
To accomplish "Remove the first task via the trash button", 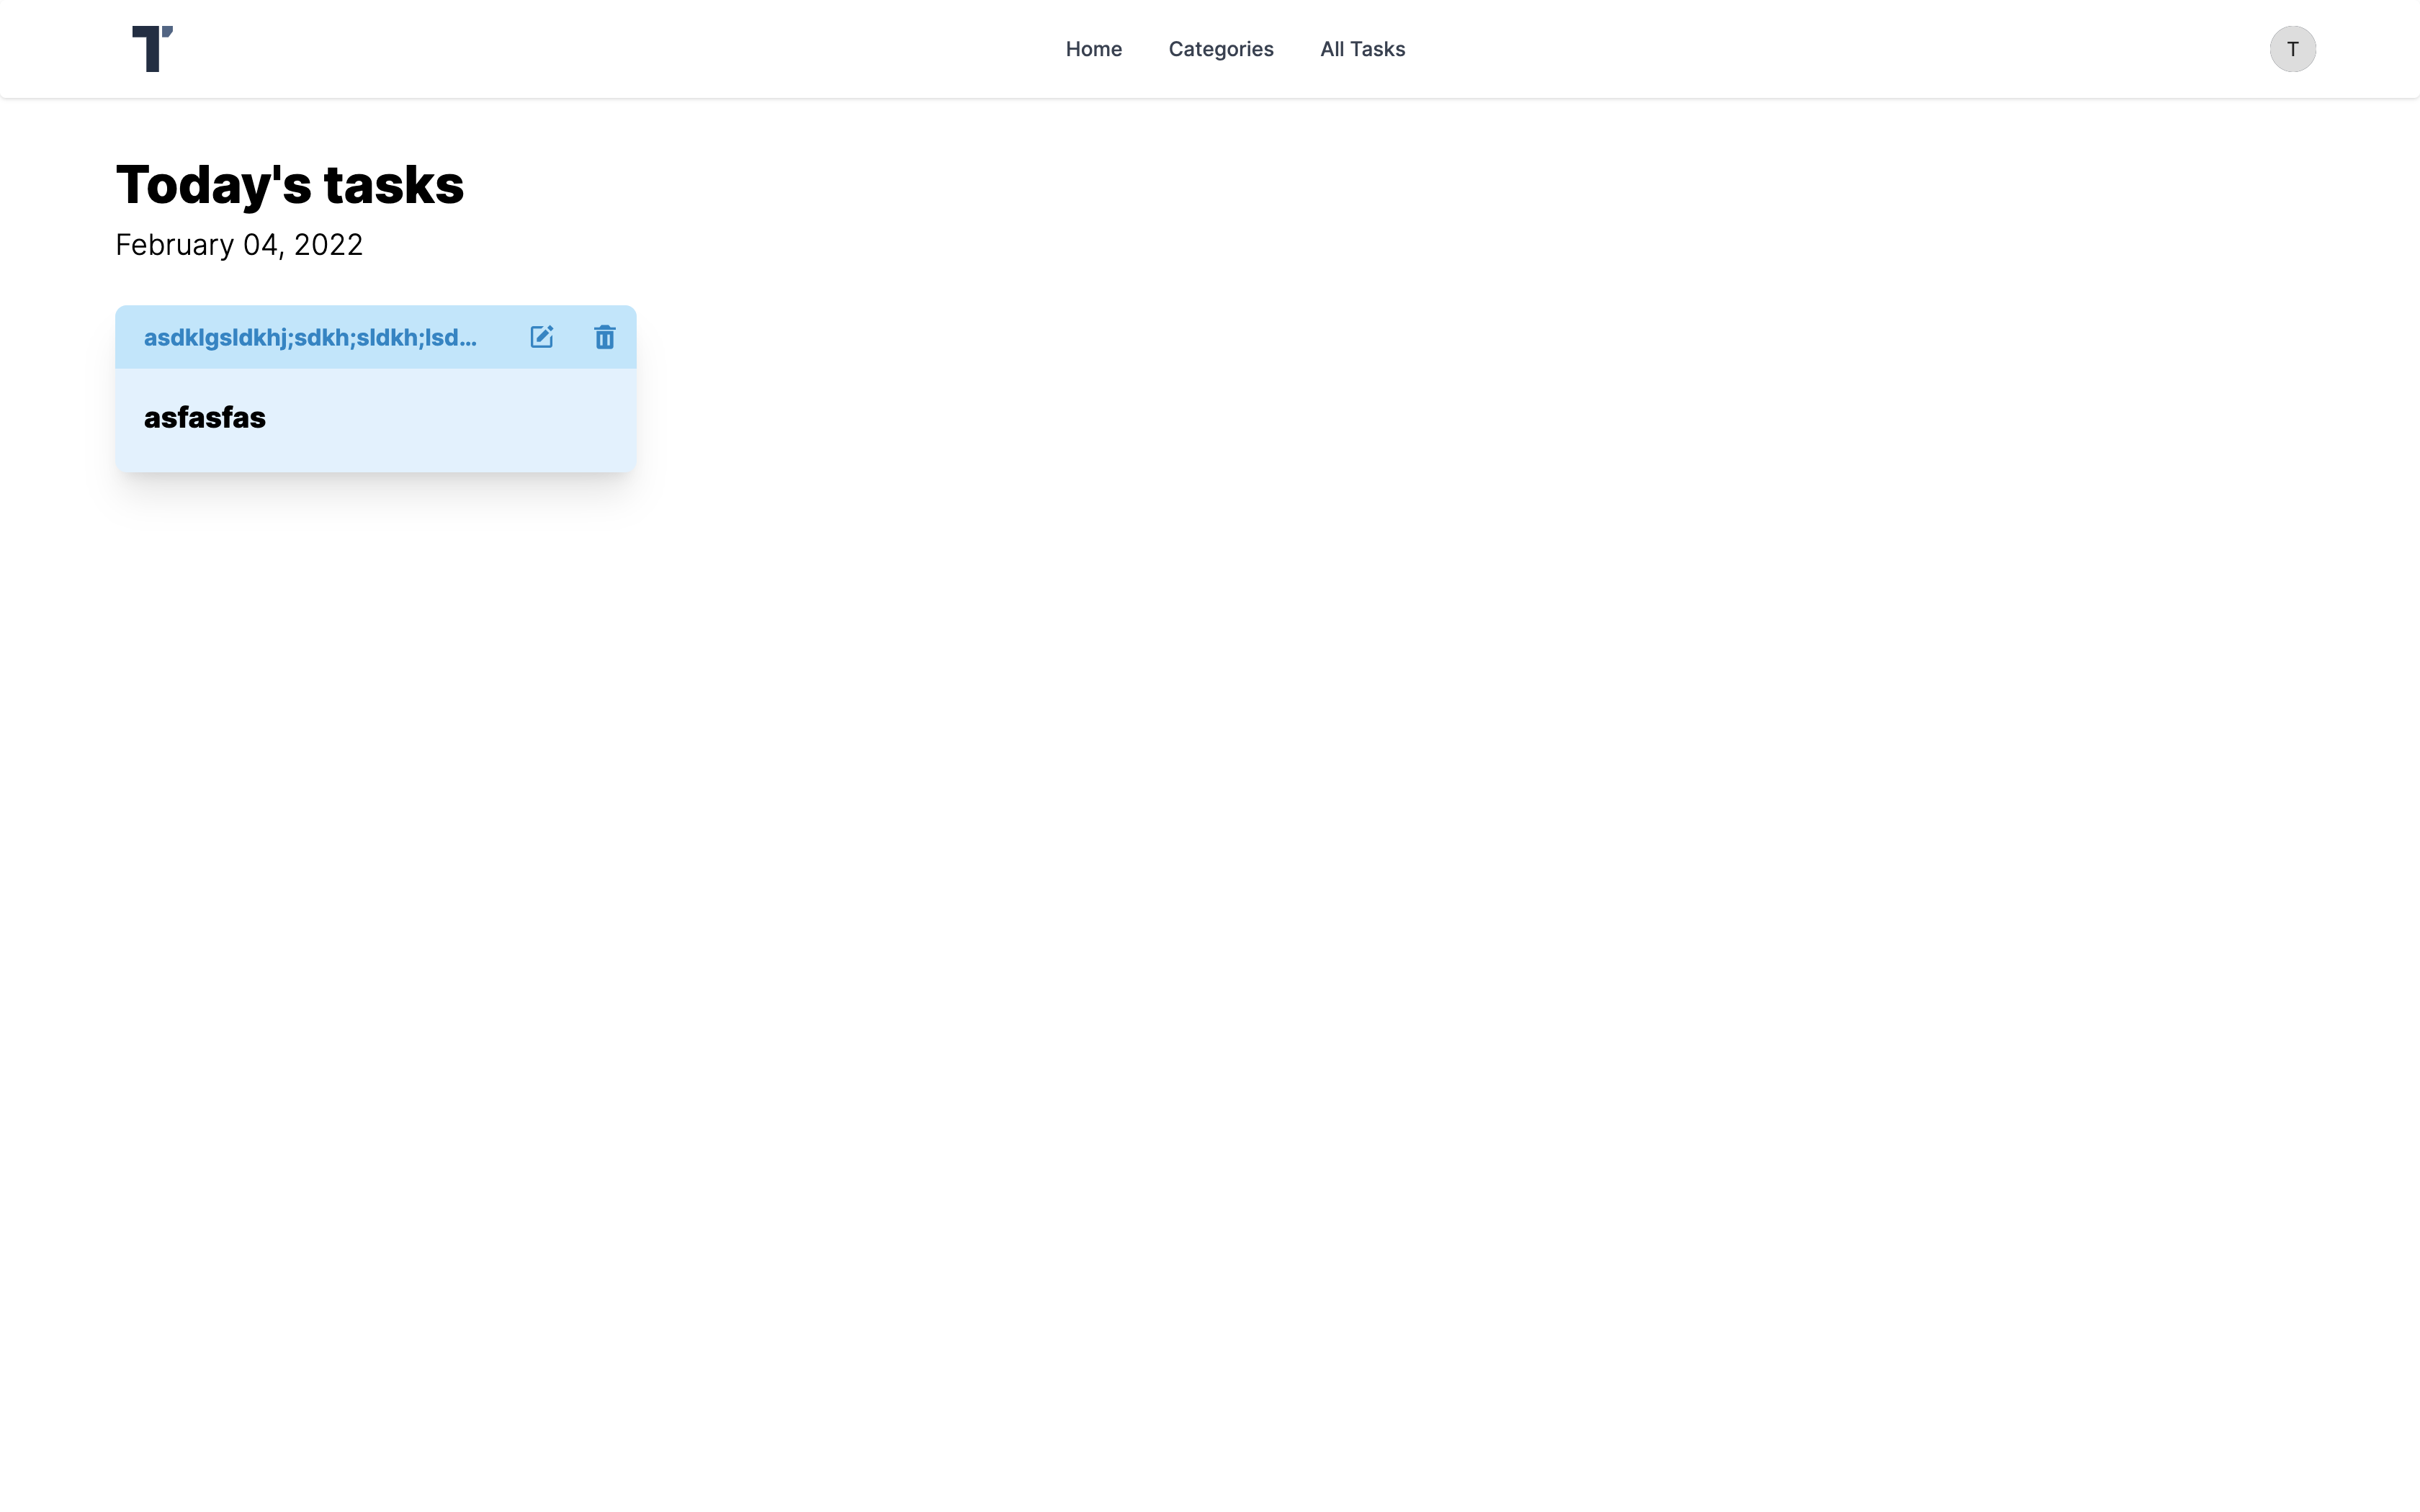I will click(x=604, y=337).
